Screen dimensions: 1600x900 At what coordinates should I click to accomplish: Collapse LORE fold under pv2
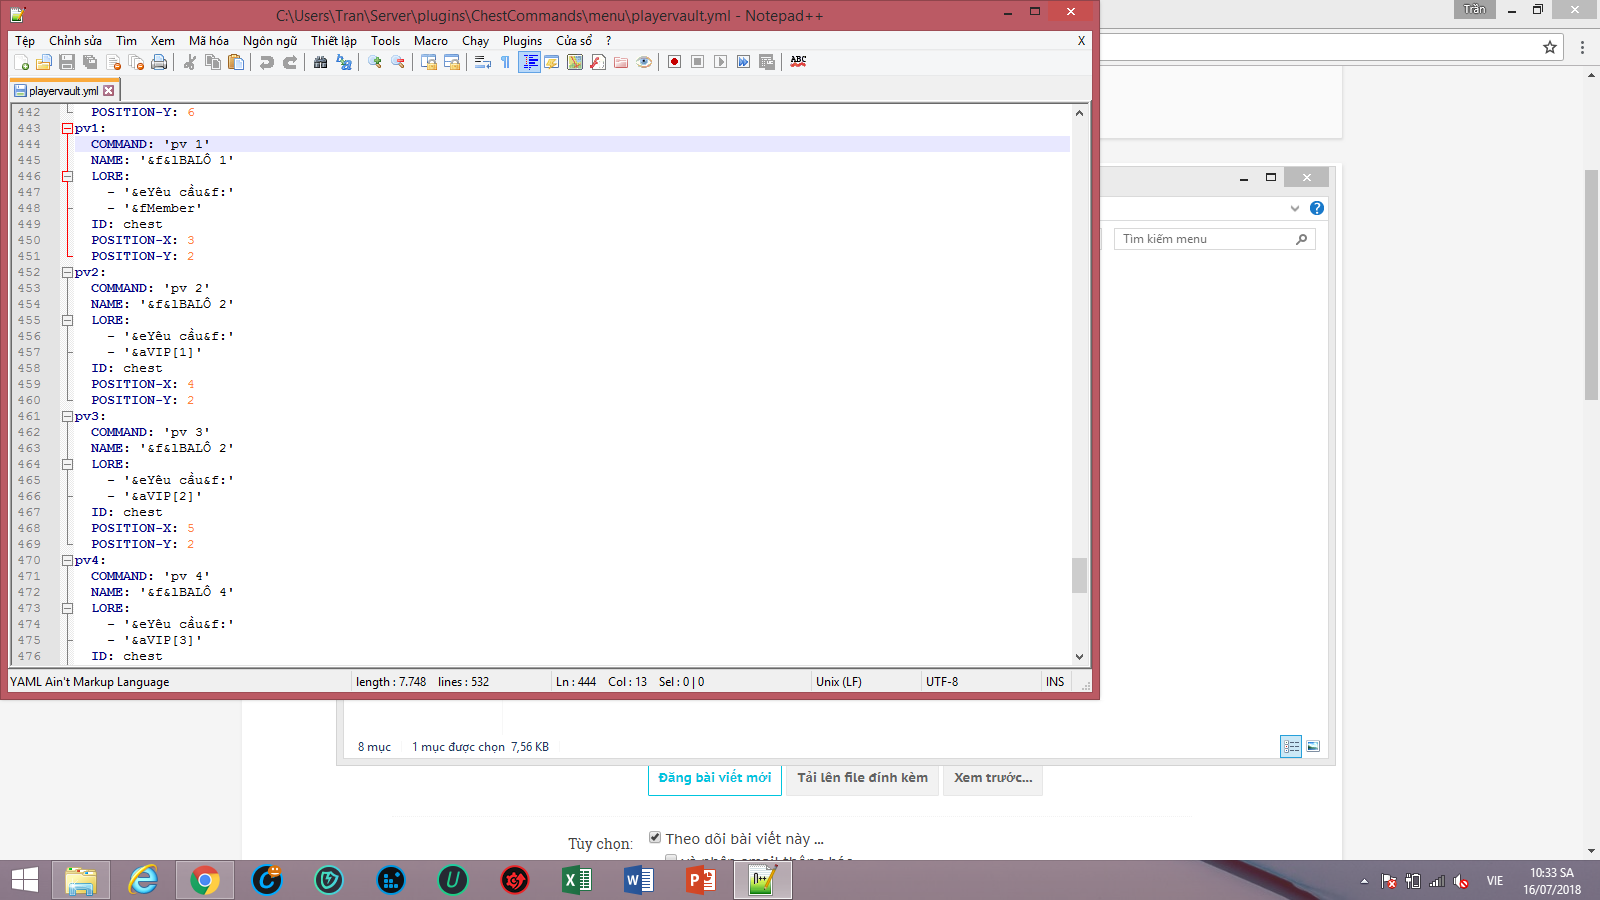pyautogui.click(x=67, y=320)
